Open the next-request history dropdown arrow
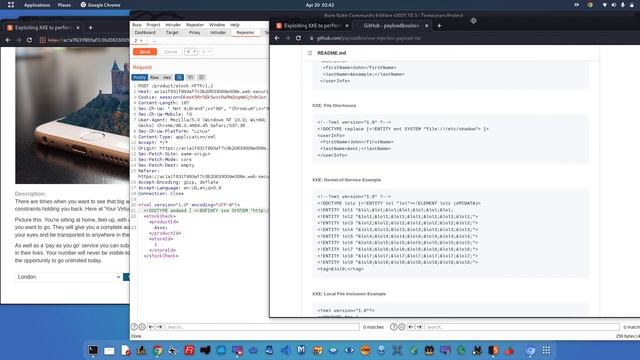640x360 pixels. (210, 52)
